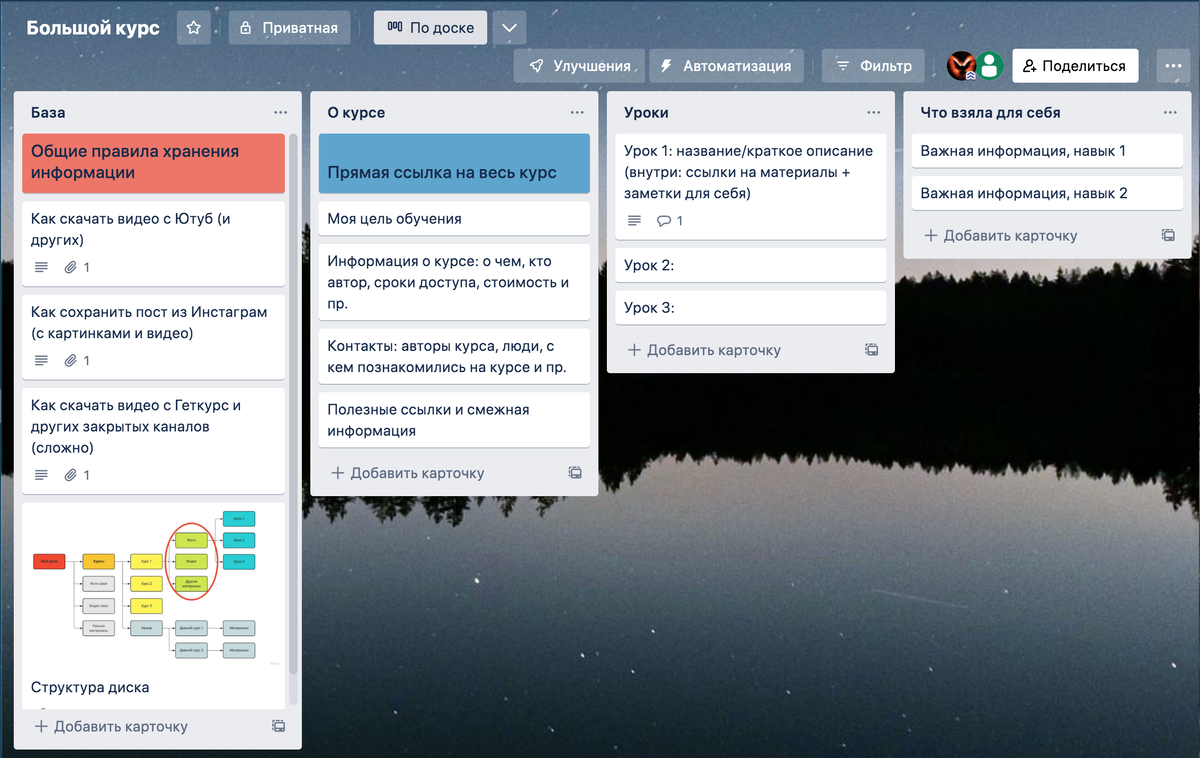Click attachment icon on the Инстаграм card

(70, 361)
